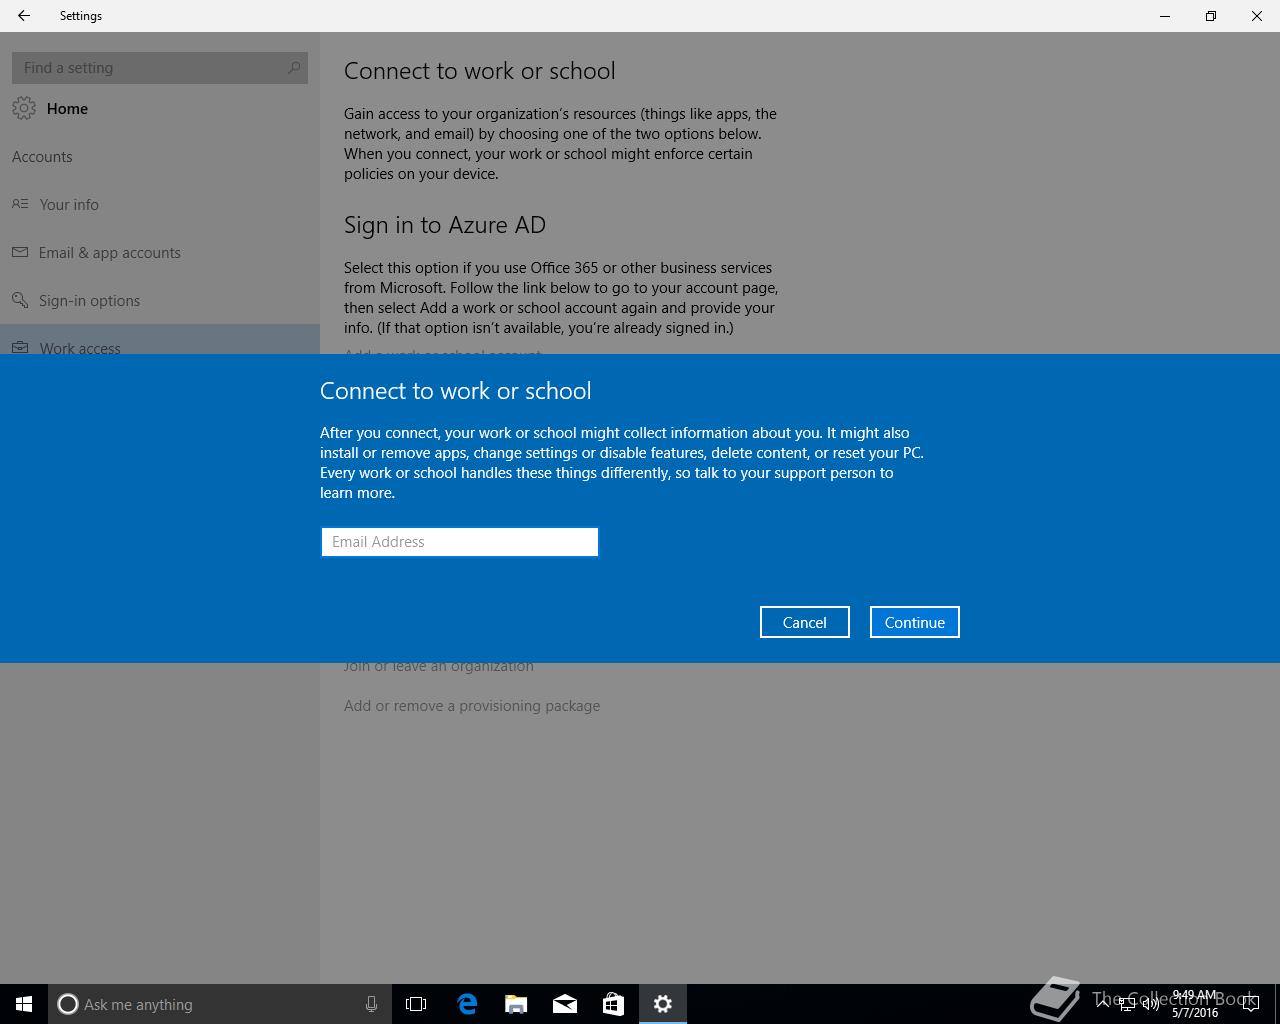Click the key icon beside Sign-in options

coord(20,300)
